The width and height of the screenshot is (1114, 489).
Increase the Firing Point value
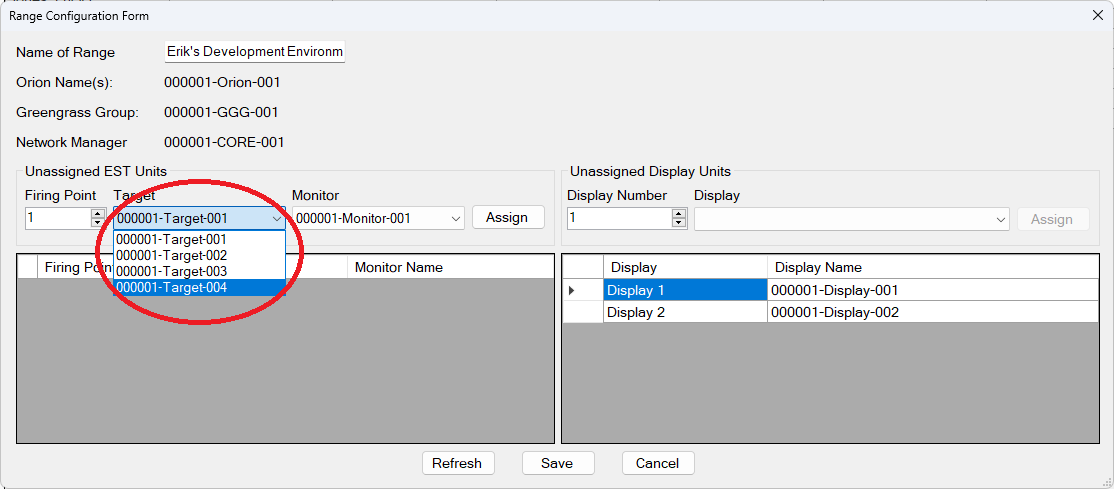coord(98,213)
